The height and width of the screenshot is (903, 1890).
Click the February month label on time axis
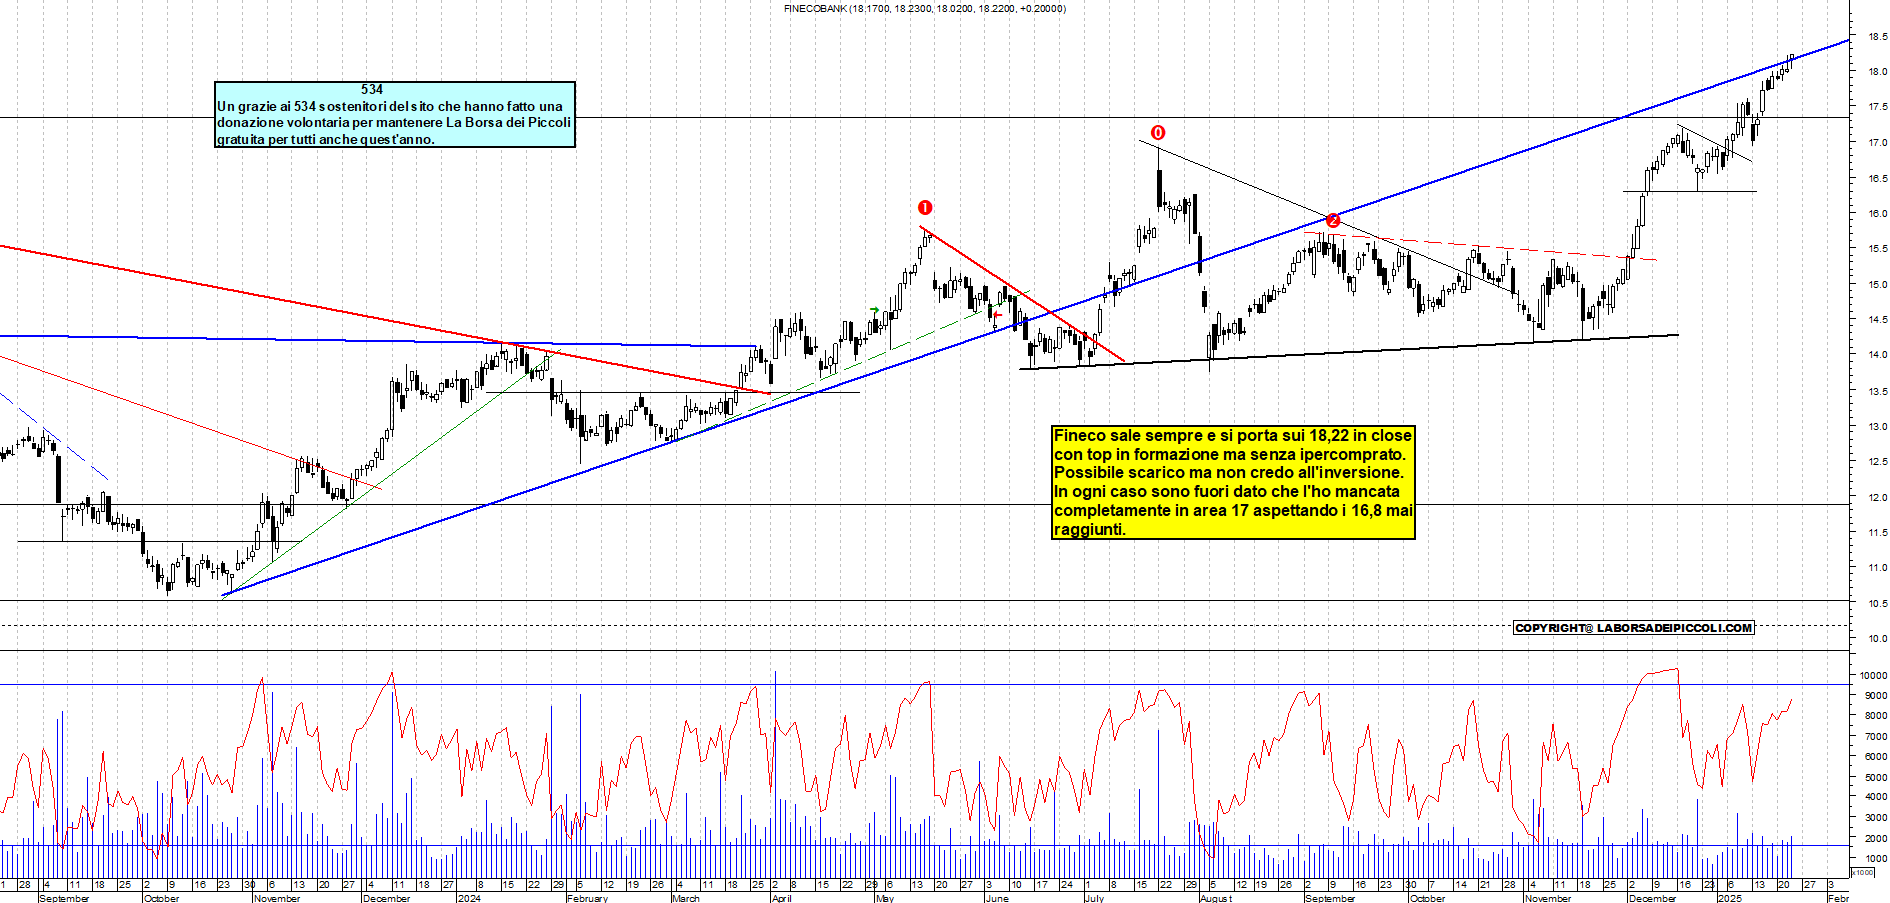(587, 898)
